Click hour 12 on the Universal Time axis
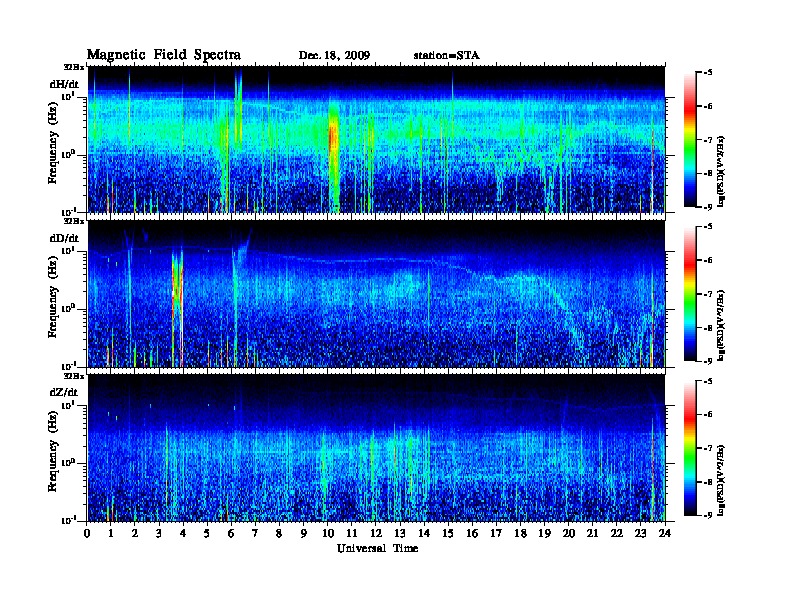Screen dimensions: 792x612 click(376, 533)
